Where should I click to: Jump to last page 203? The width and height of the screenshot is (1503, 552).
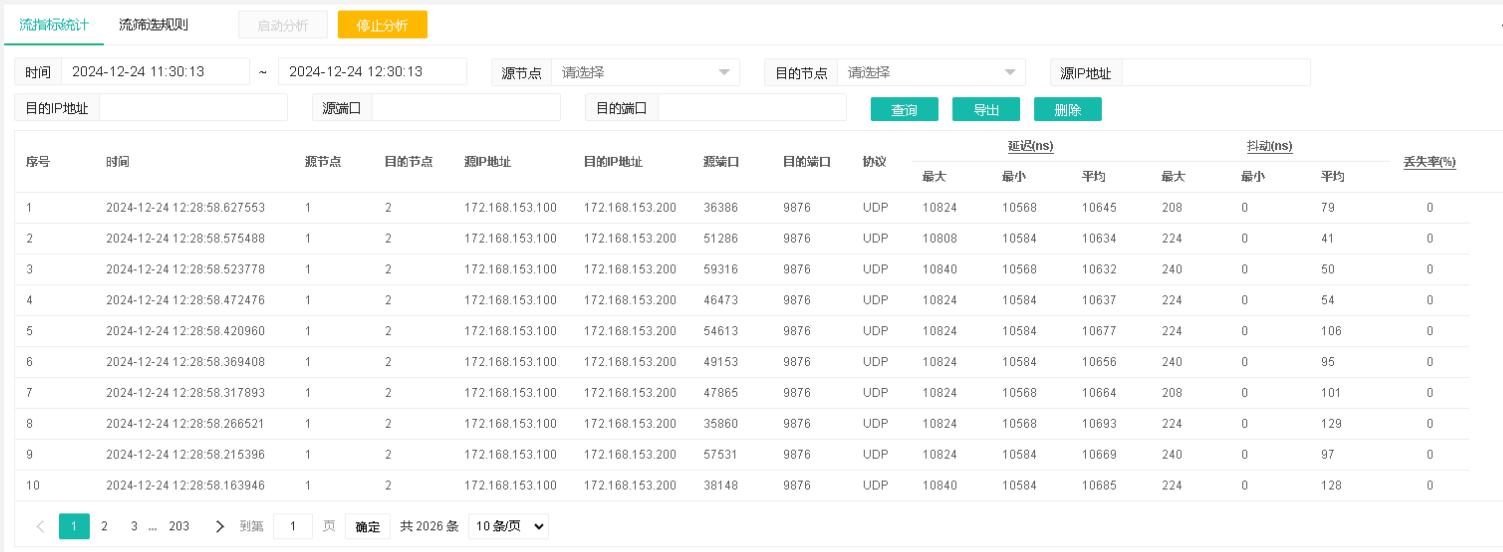pyautogui.click(x=179, y=527)
